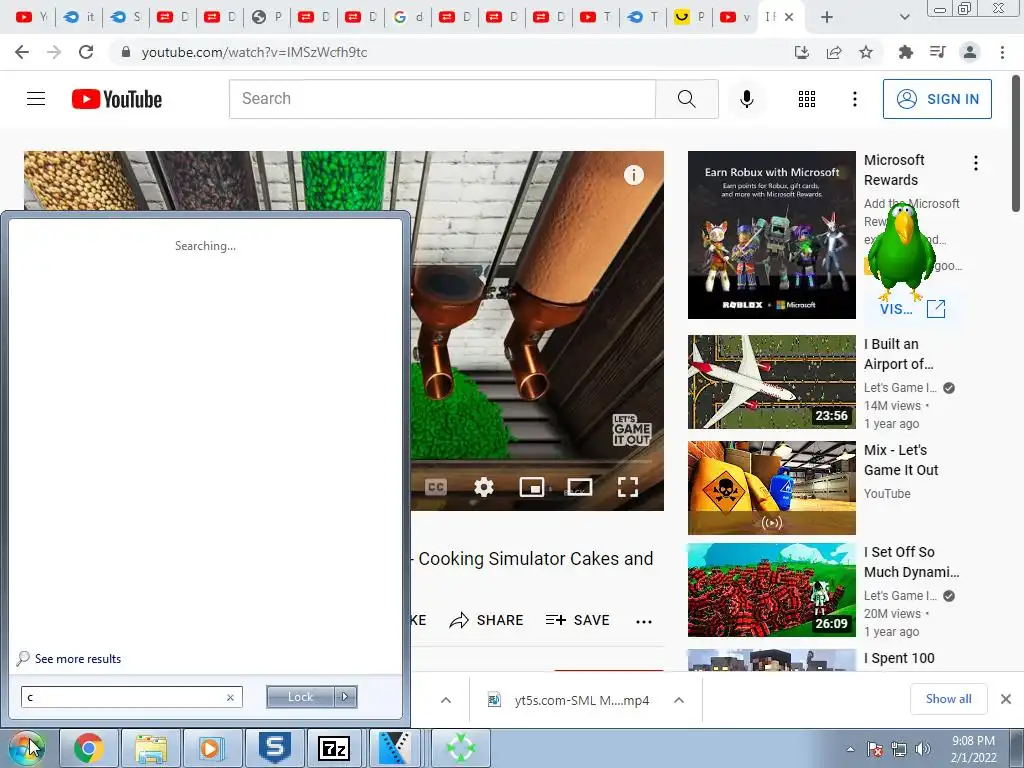Open the YouTube hamburger guide menu
This screenshot has width=1024, height=768.
click(x=36, y=99)
